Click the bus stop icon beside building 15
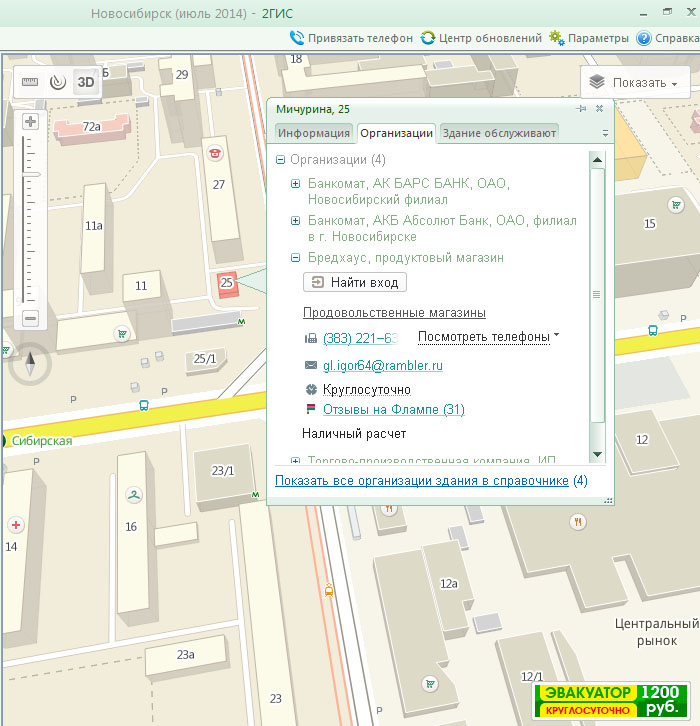This screenshot has height=726, width=700. (x=653, y=331)
